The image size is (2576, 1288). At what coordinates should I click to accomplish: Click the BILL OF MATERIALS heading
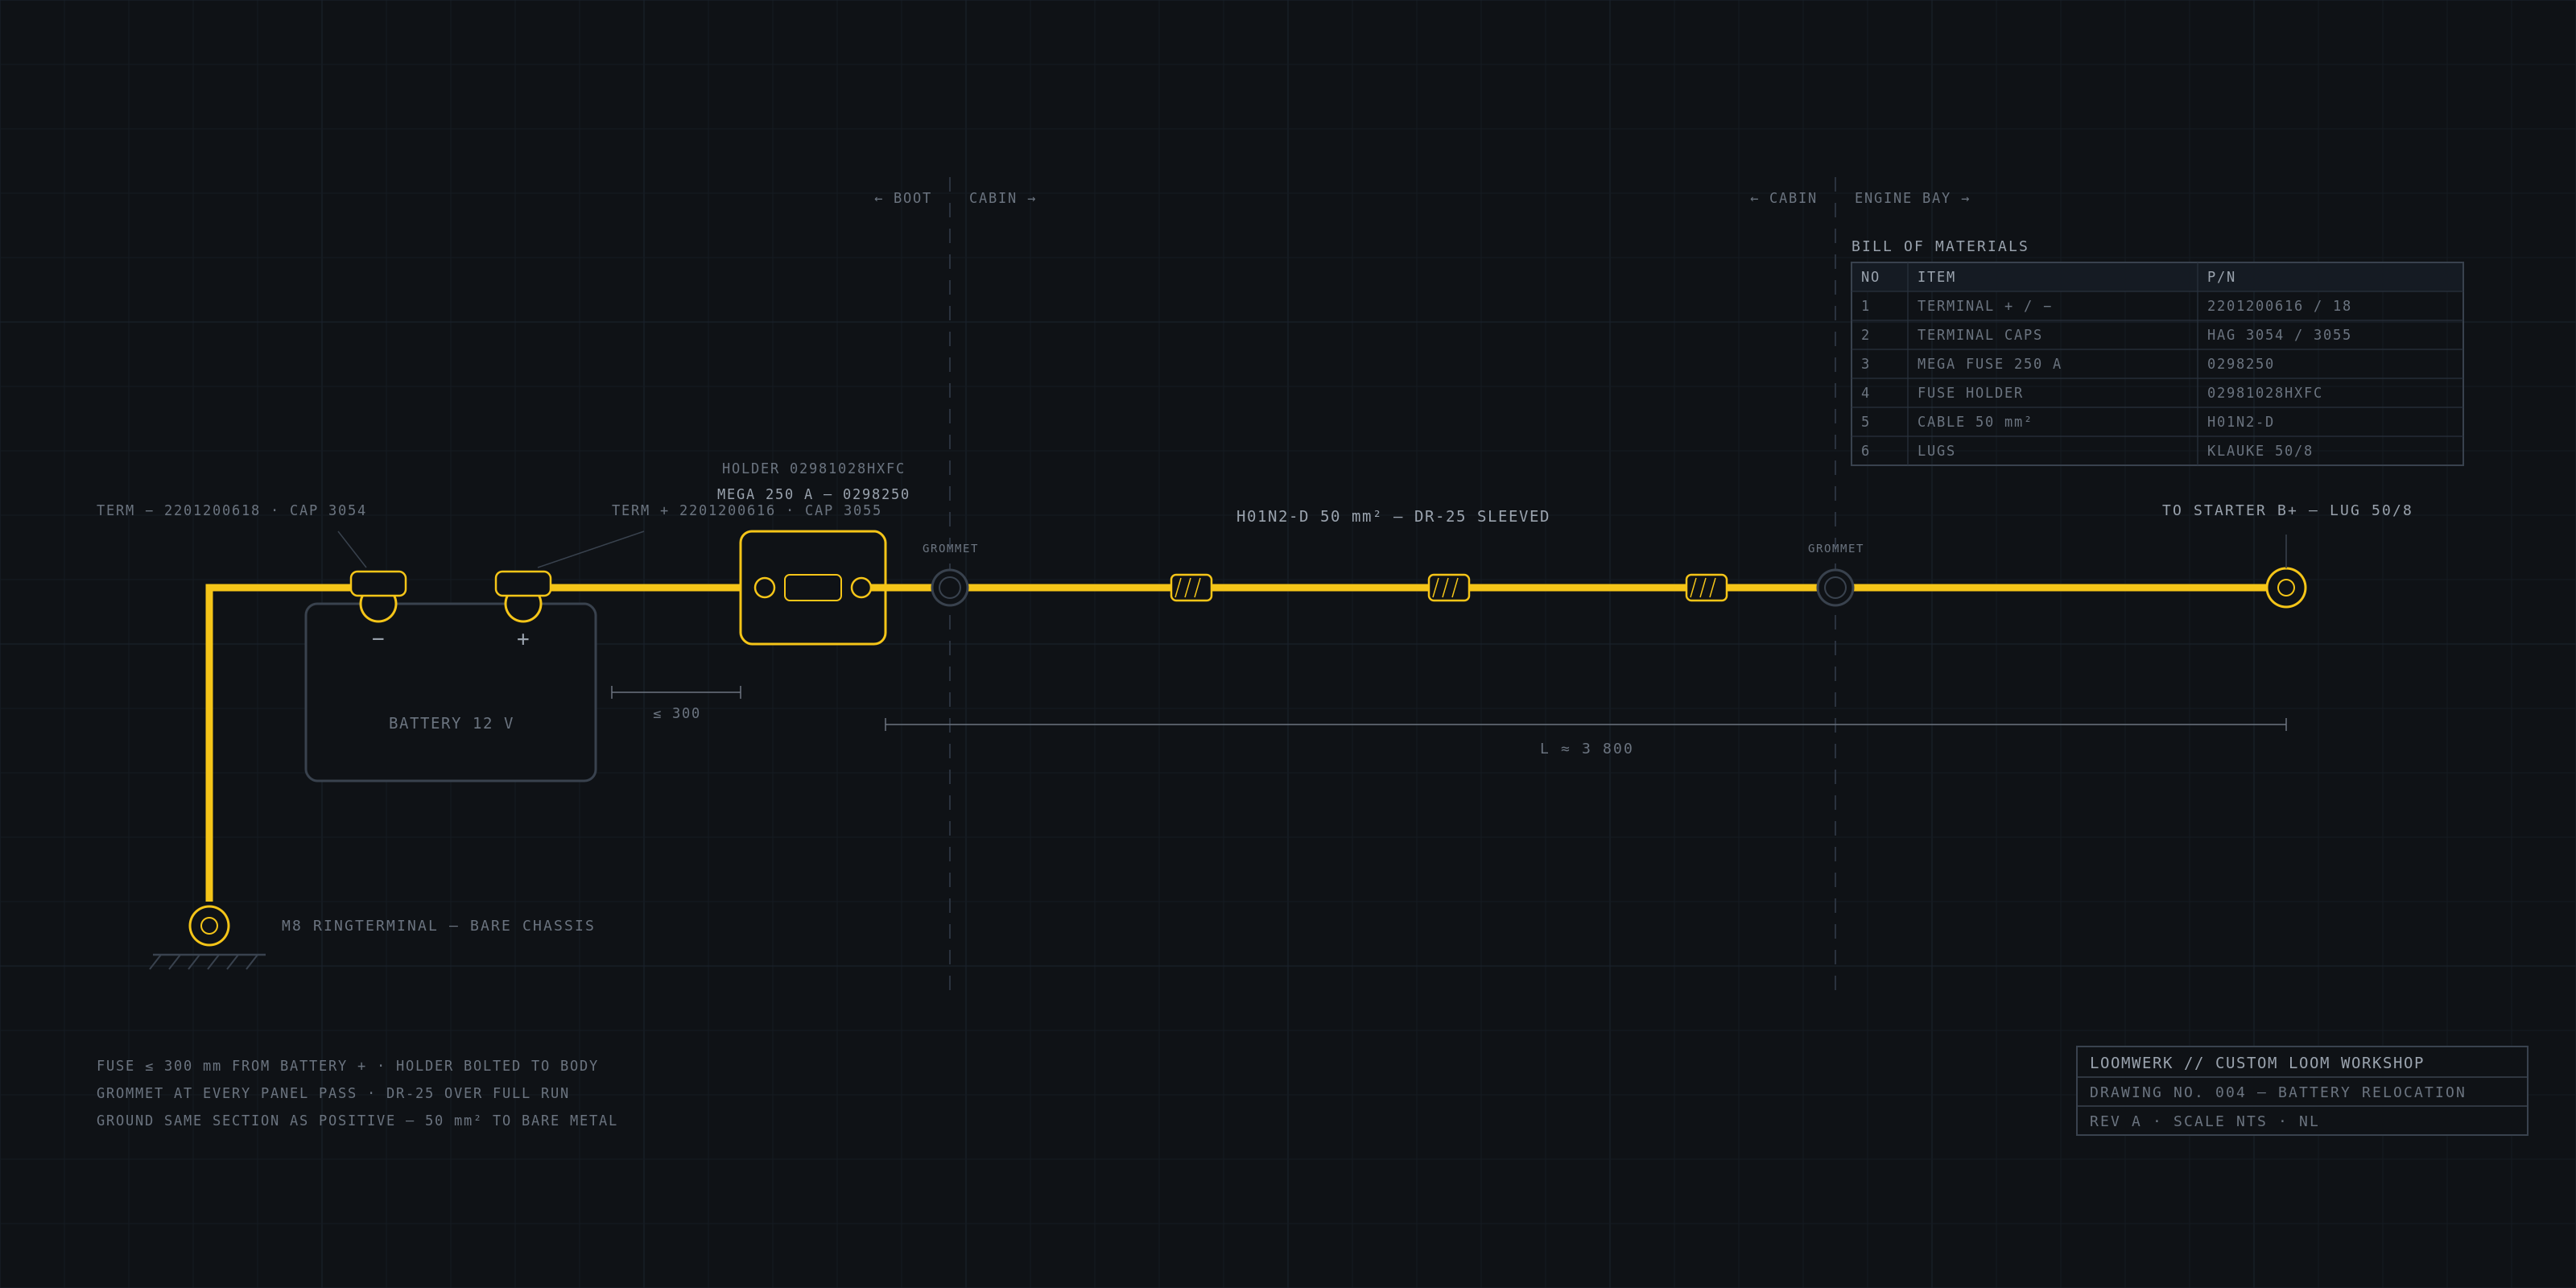(x=1940, y=246)
